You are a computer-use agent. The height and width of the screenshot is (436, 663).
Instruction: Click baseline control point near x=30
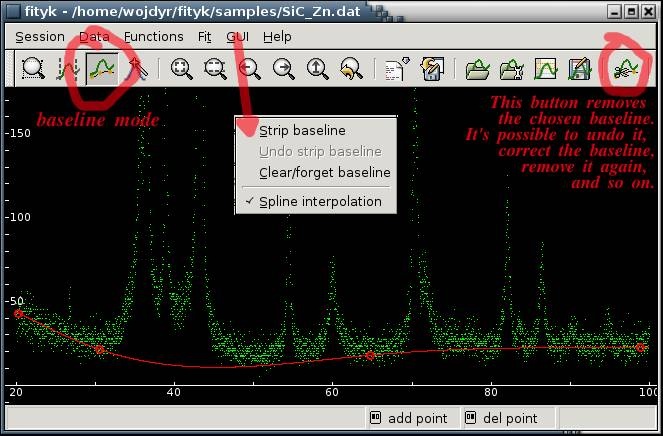(x=99, y=350)
